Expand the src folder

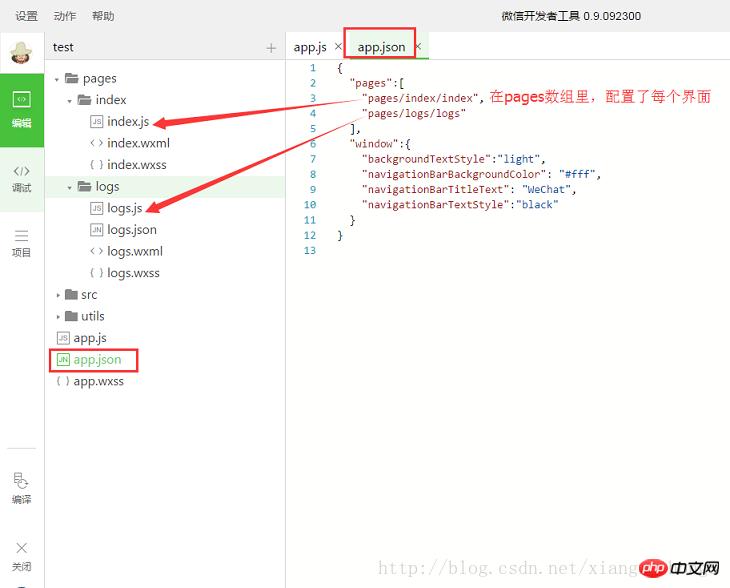(x=58, y=295)
